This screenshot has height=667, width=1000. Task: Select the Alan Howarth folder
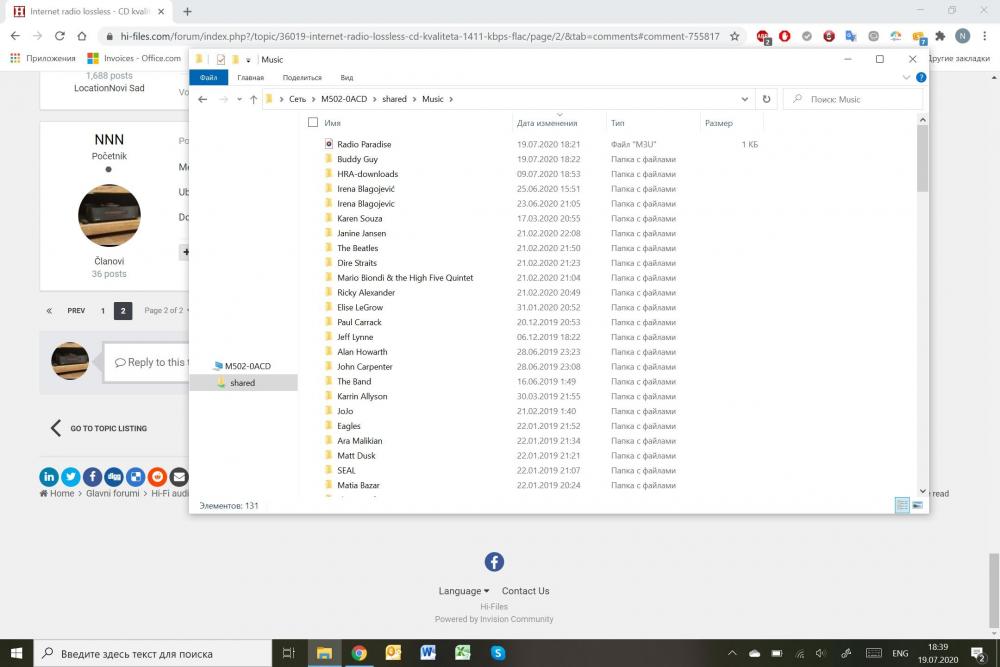tap(362, 351)
